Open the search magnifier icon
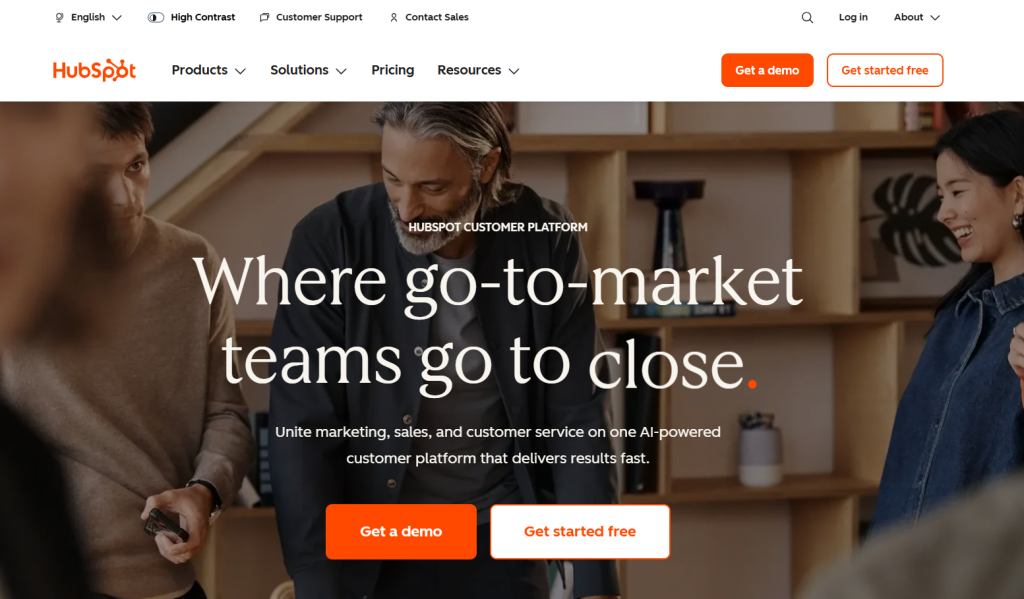Viewport: 1024px width, 599px height. [807, 18]
